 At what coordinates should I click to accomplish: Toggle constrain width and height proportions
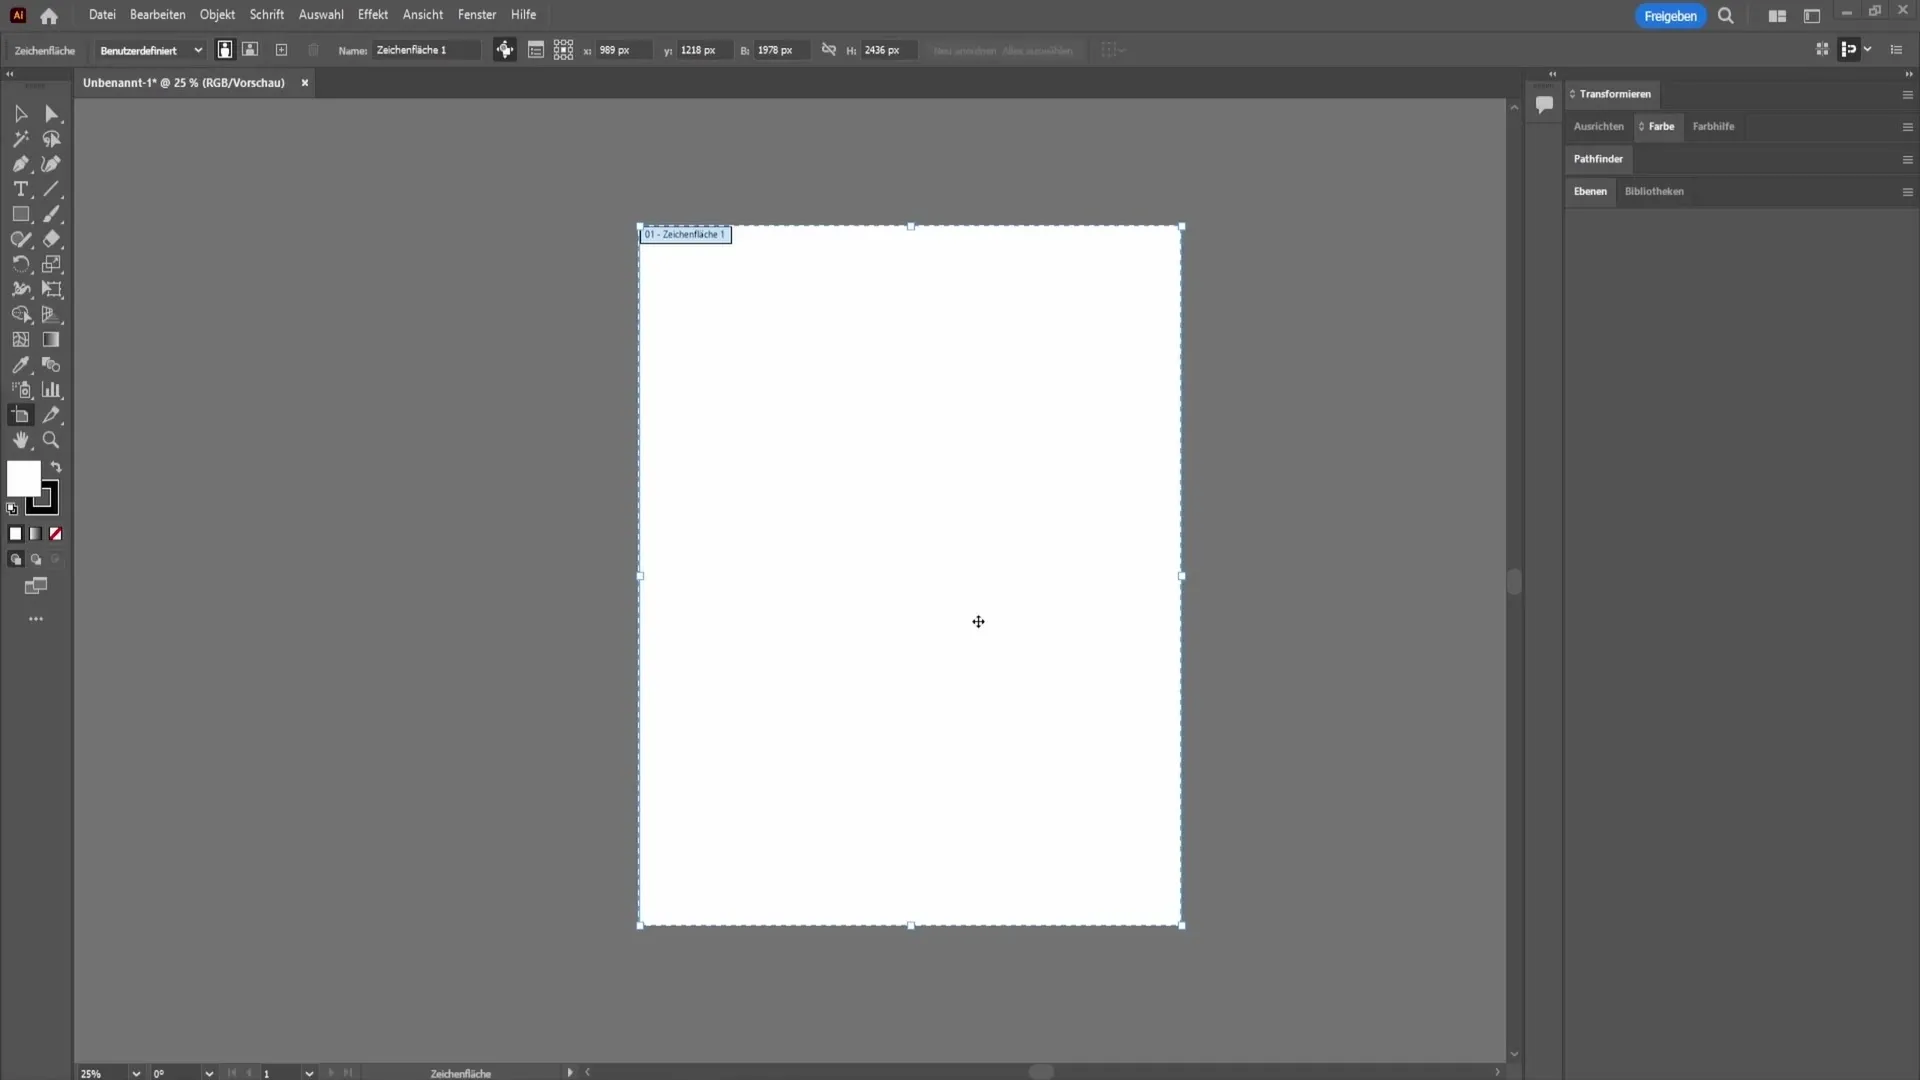pos(829,50)
